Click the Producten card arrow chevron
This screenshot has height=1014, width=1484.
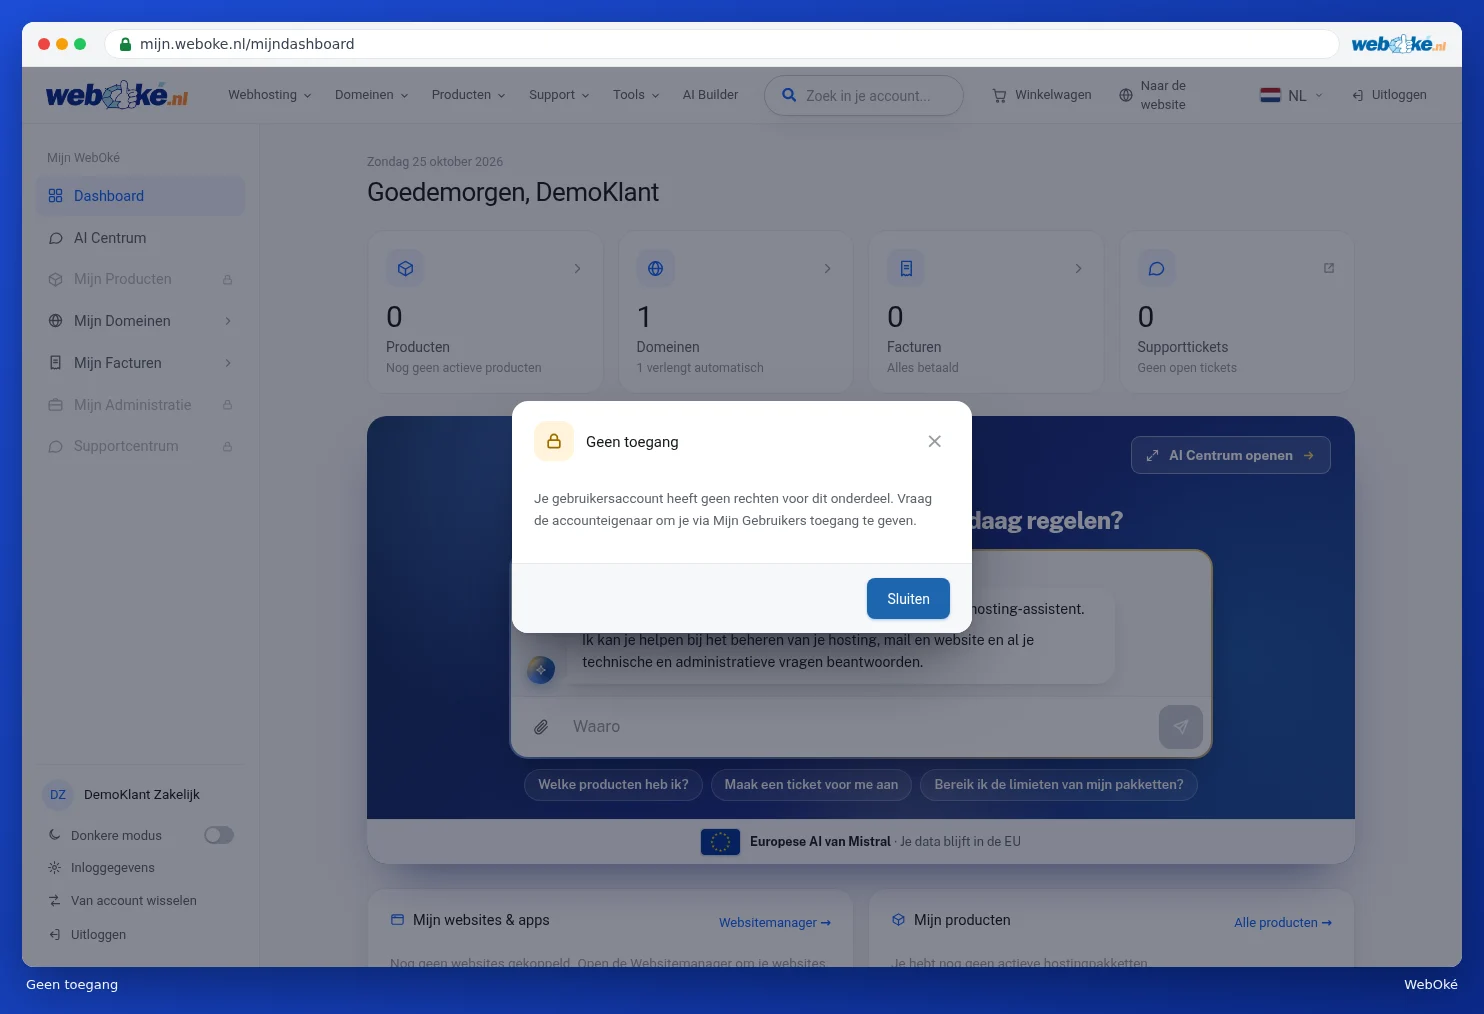pyautogui.click(x=577, y=268)
